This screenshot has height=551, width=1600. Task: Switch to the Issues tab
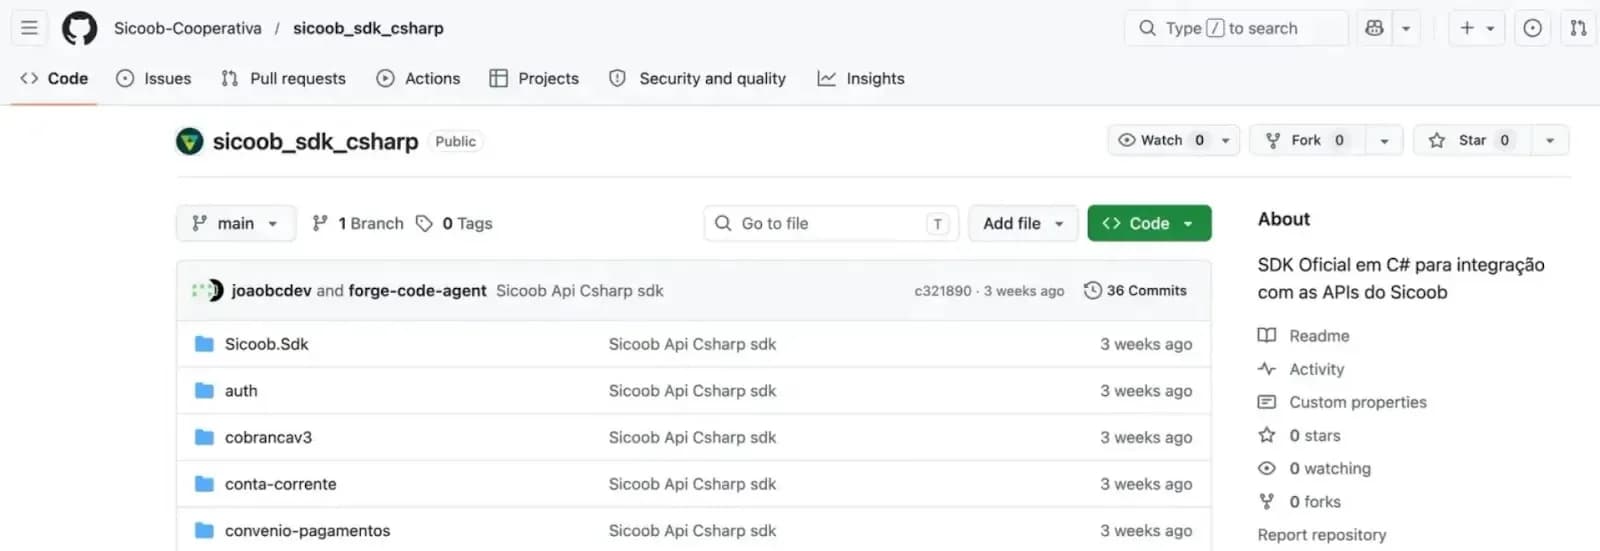click(153, 78)
